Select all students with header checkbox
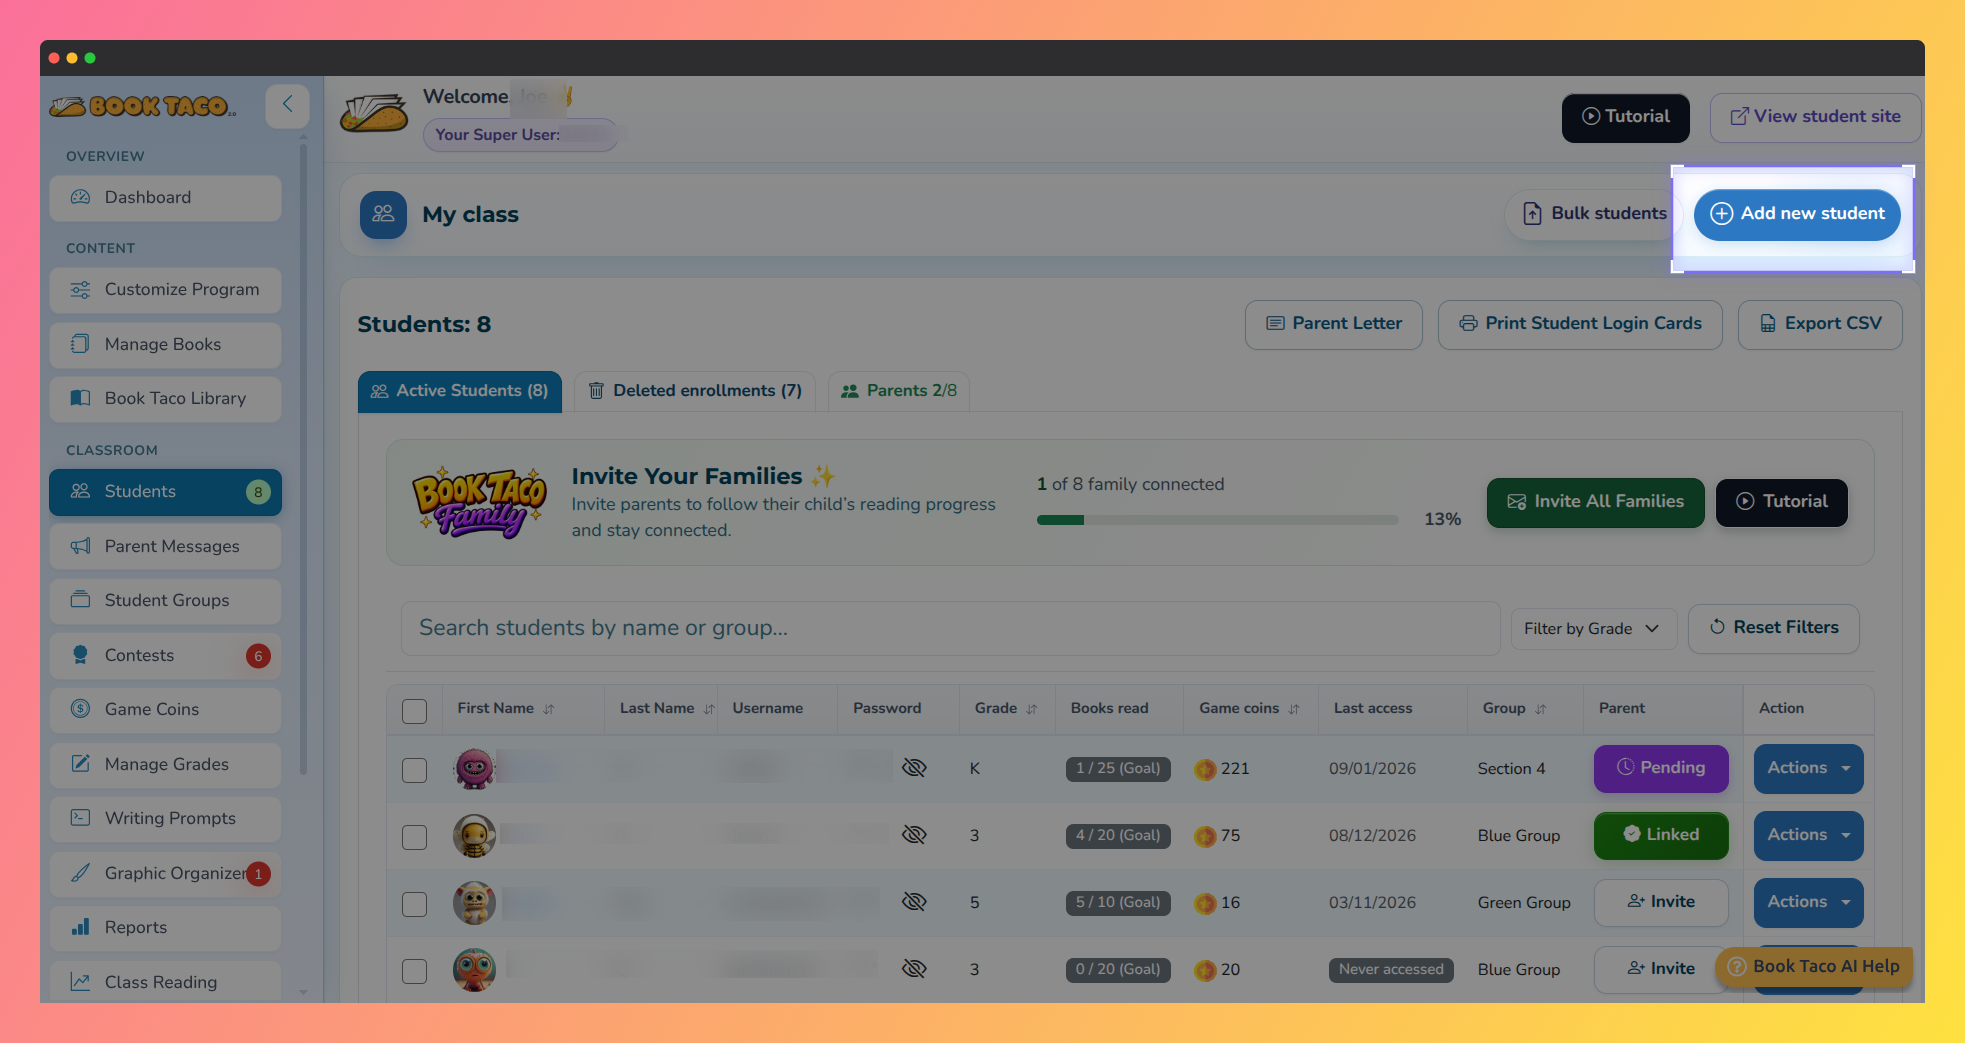The height and width of the screenshot is (1043, 1965). click(x=414, y=711)
